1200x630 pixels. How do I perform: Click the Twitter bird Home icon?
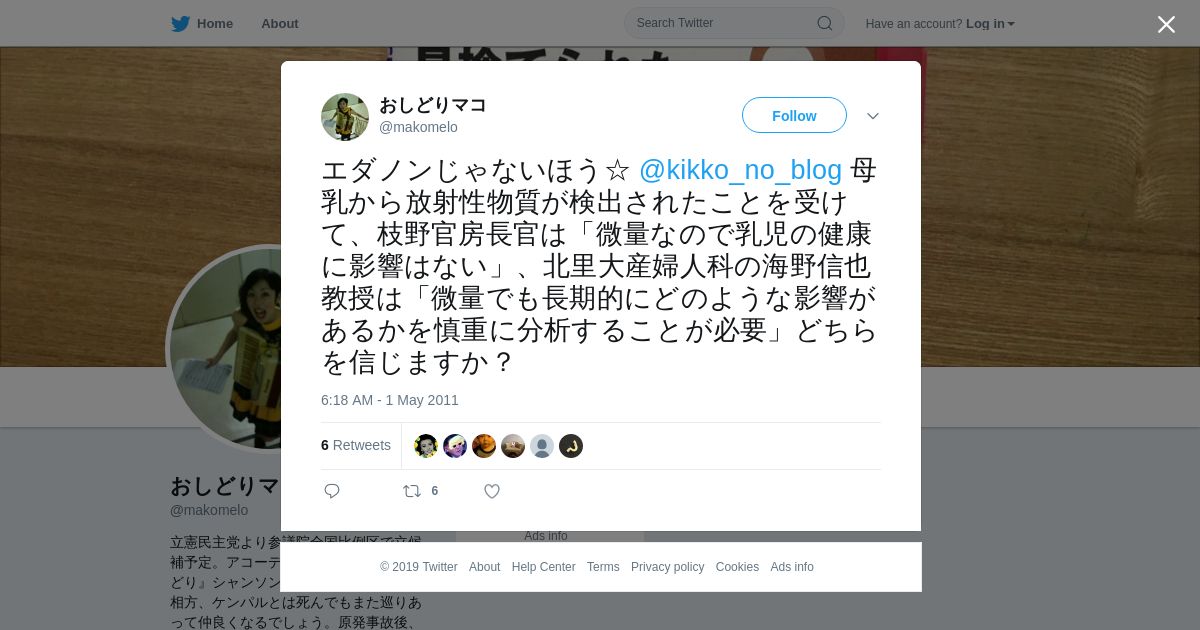click(180, 23)
